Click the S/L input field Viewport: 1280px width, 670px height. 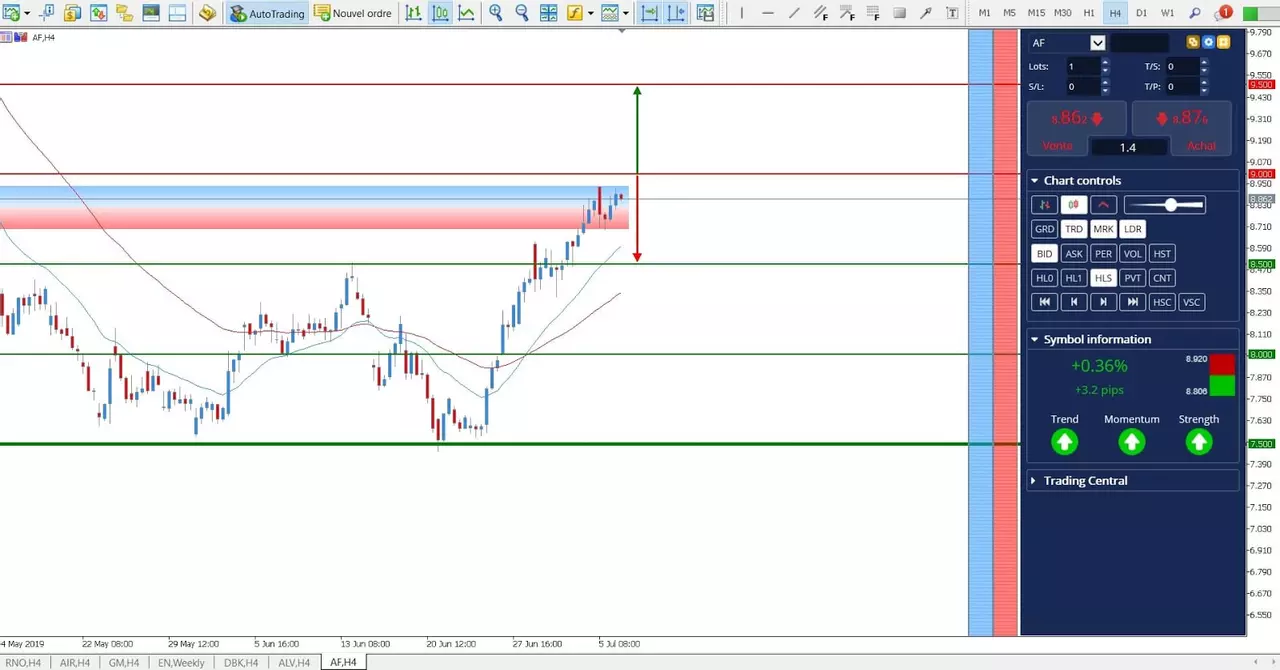point(1082,86)
